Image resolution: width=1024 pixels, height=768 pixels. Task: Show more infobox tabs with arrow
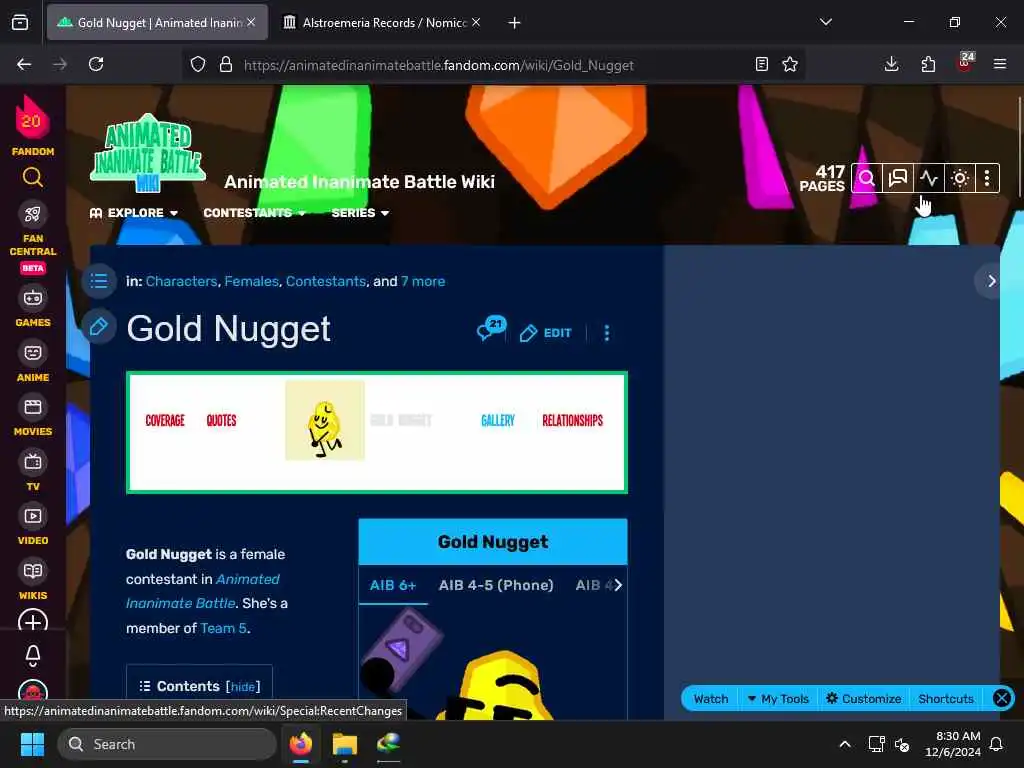click(618, 585)
